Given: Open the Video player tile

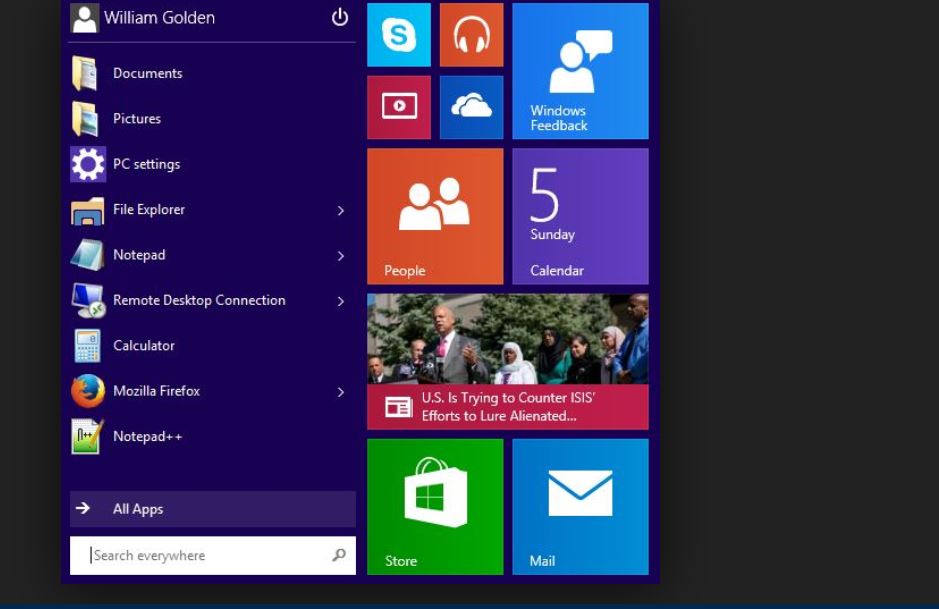Looking at the screenshot, I should [399, 107].
